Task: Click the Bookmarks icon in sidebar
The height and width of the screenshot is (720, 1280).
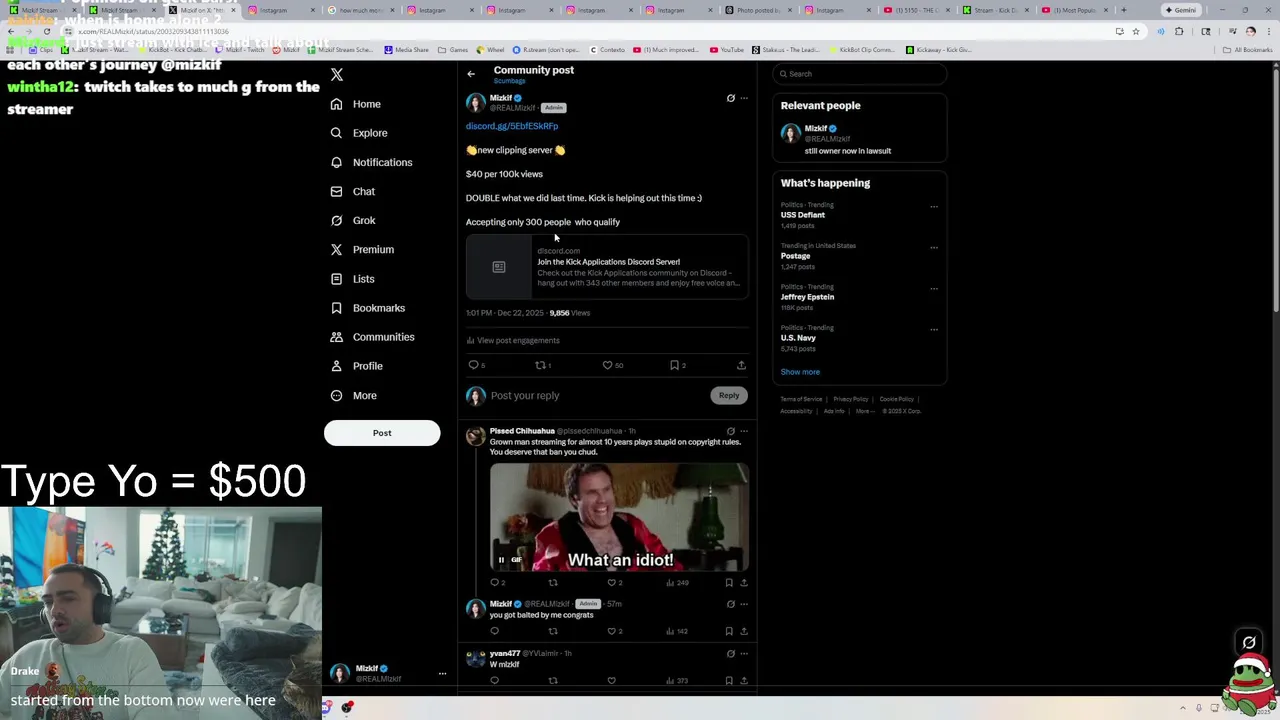Action: pos(336,308)
